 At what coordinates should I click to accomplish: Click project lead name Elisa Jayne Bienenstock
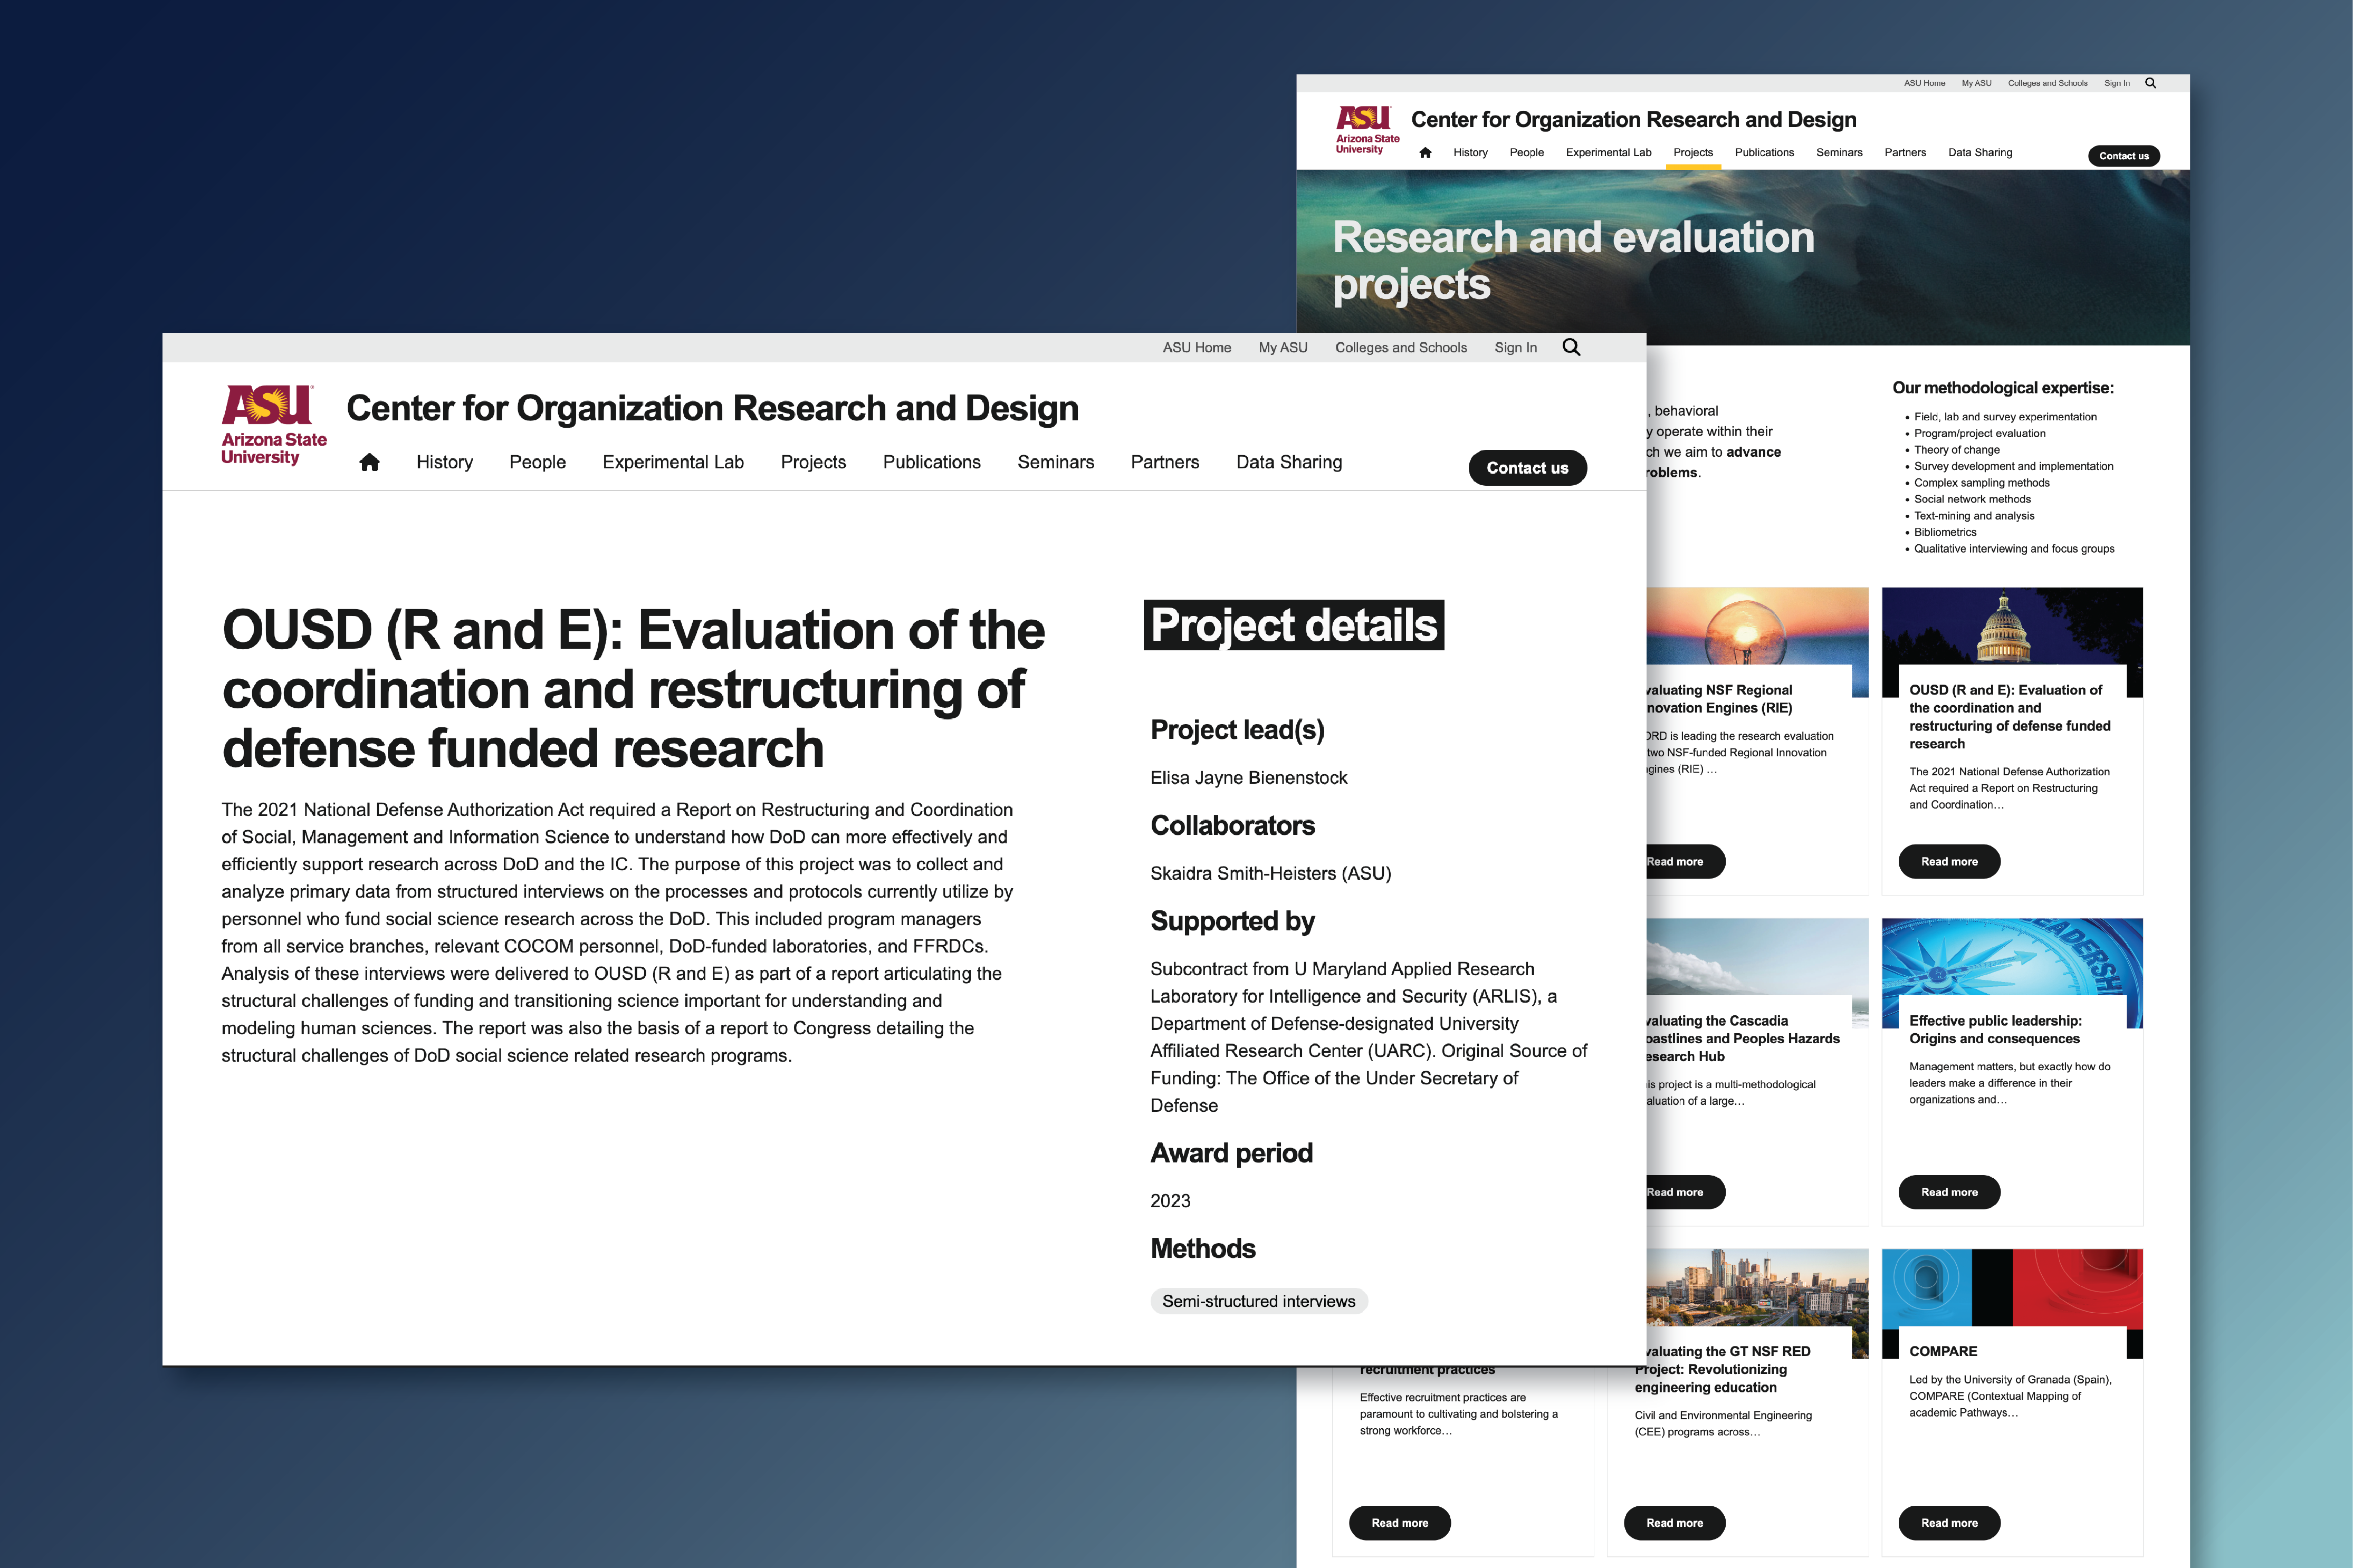(x=1248, y=778)
